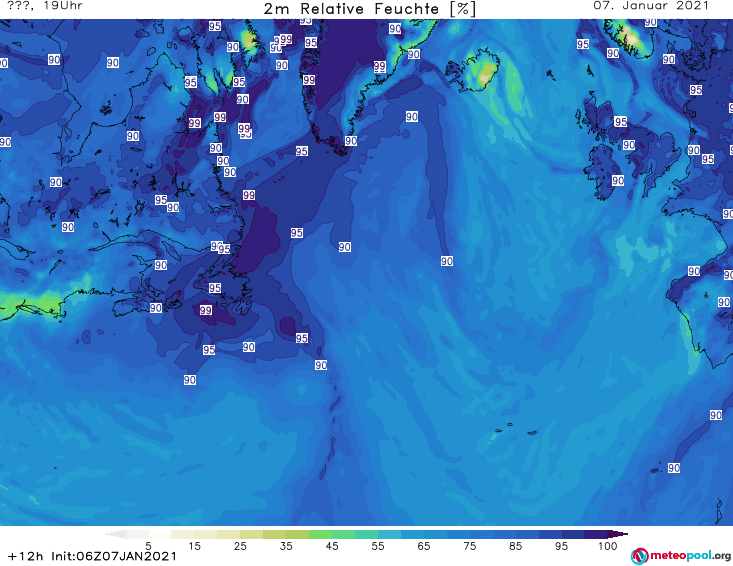Click the '95' value on the colour scale
The width and height of the screenshot is (733, 566).
[x=561, y=546]
